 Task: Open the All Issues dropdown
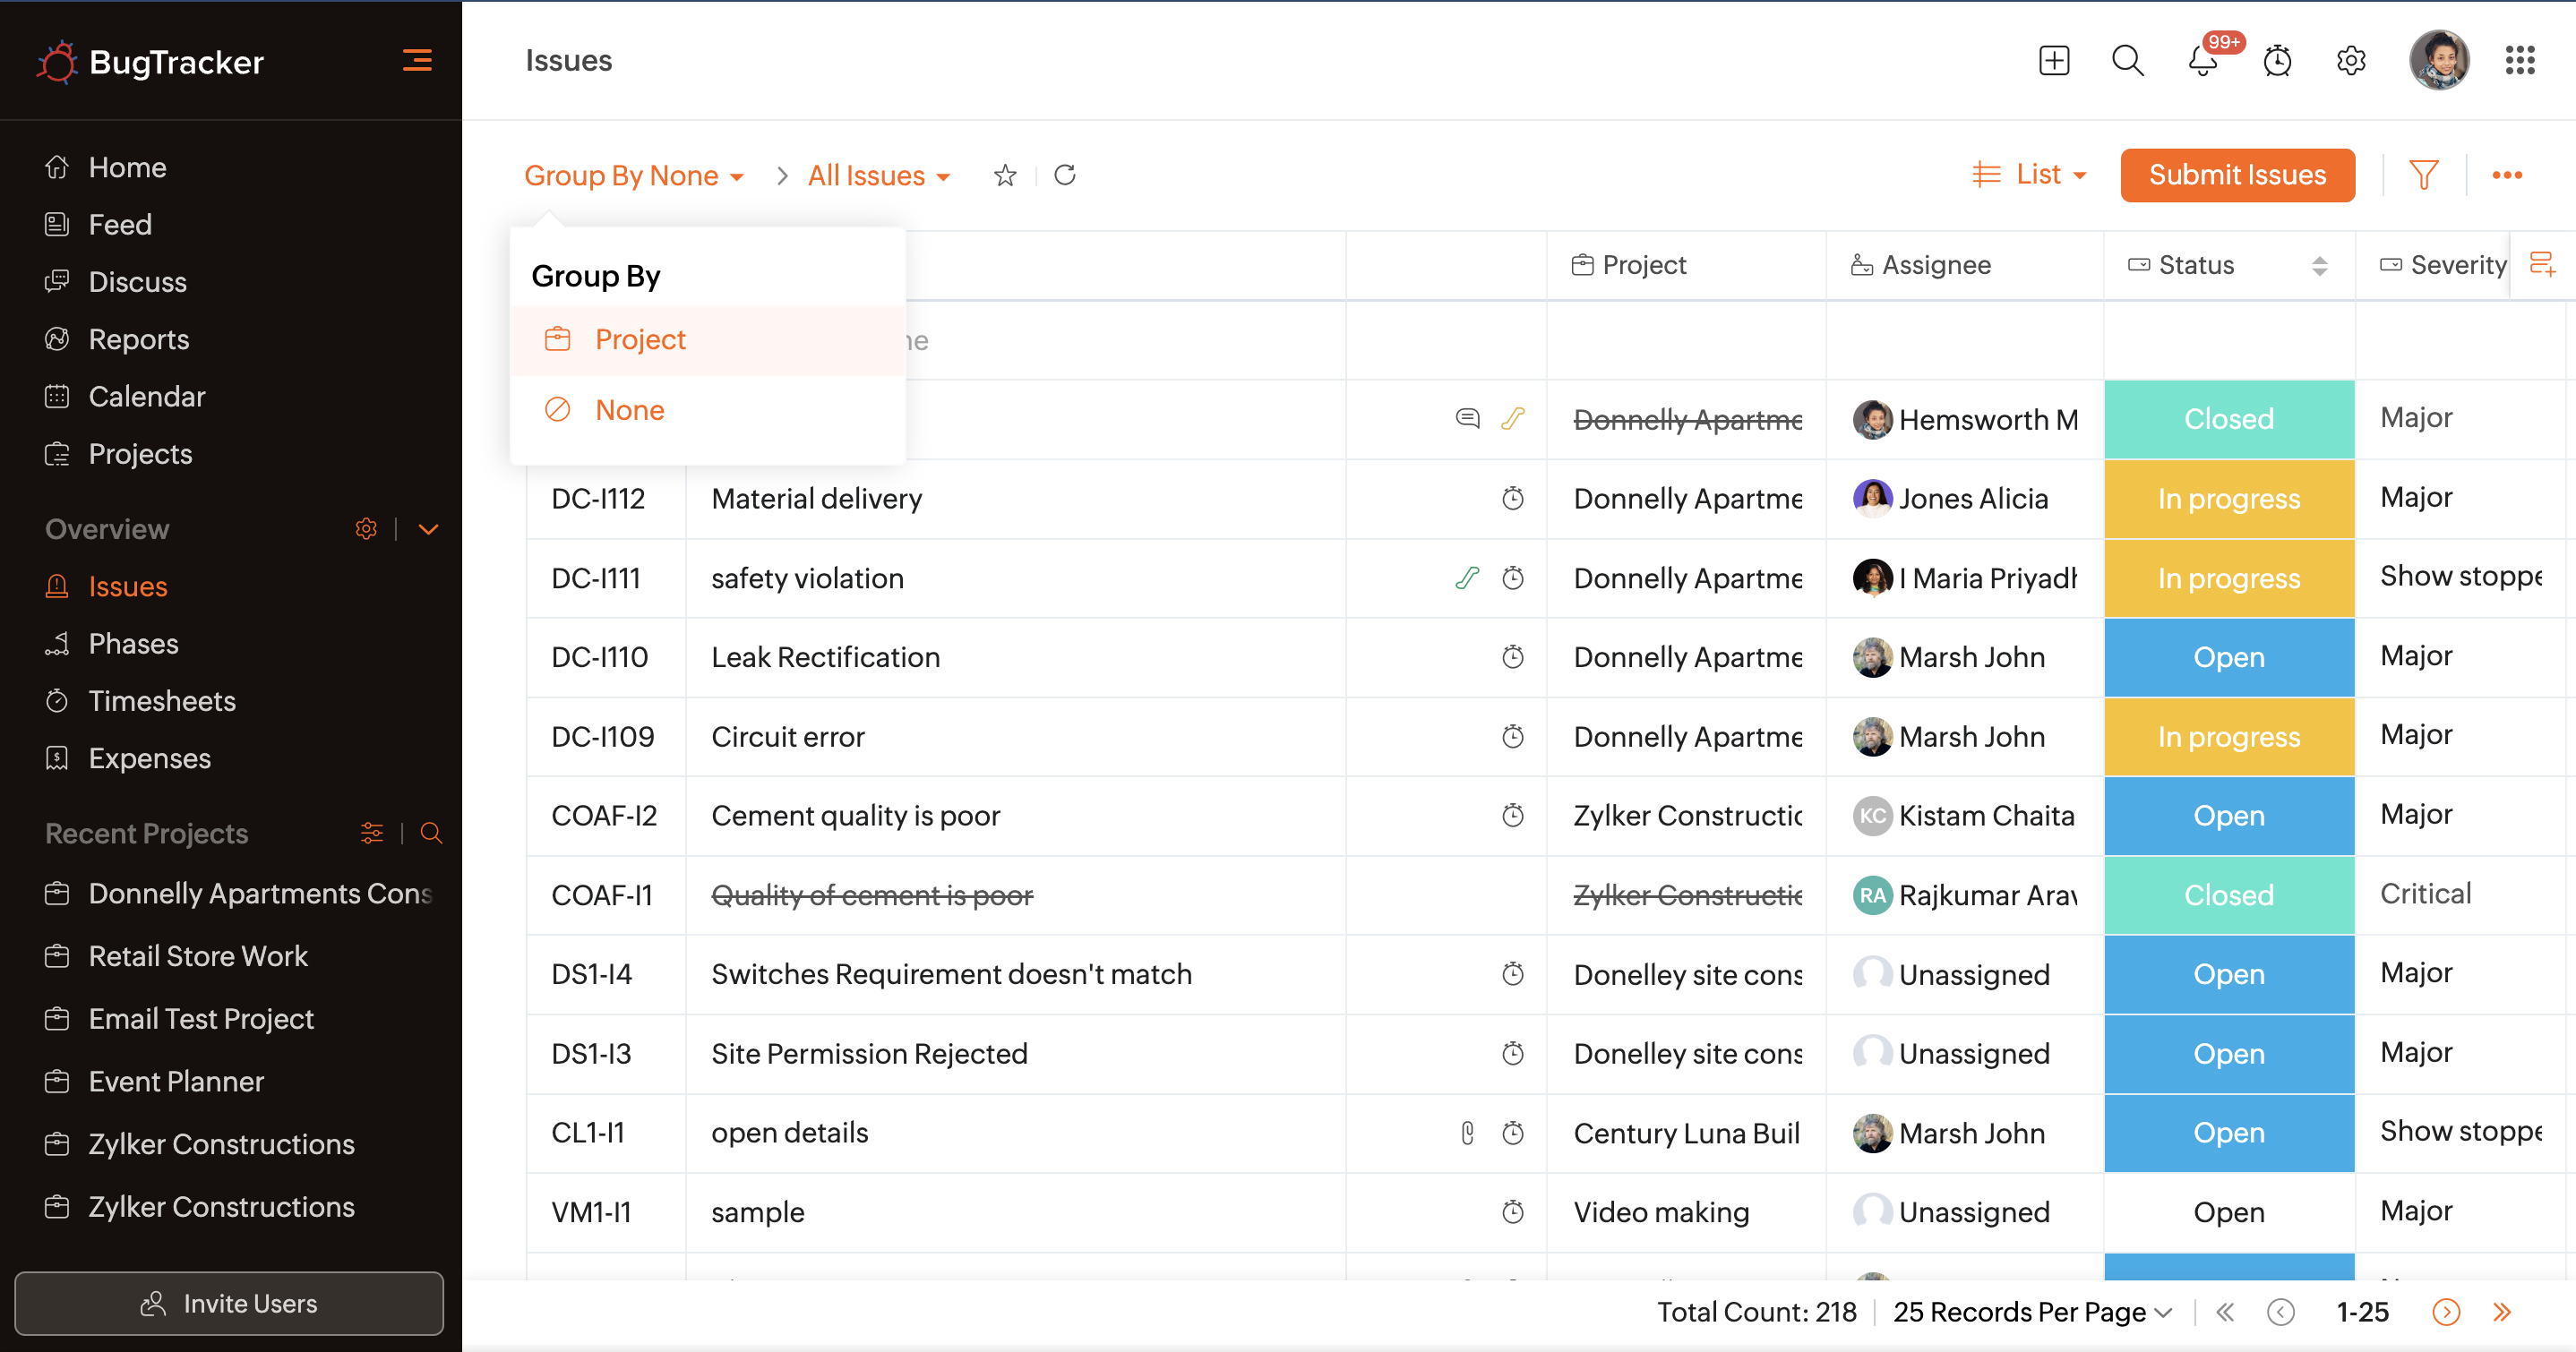coord(878,176)
